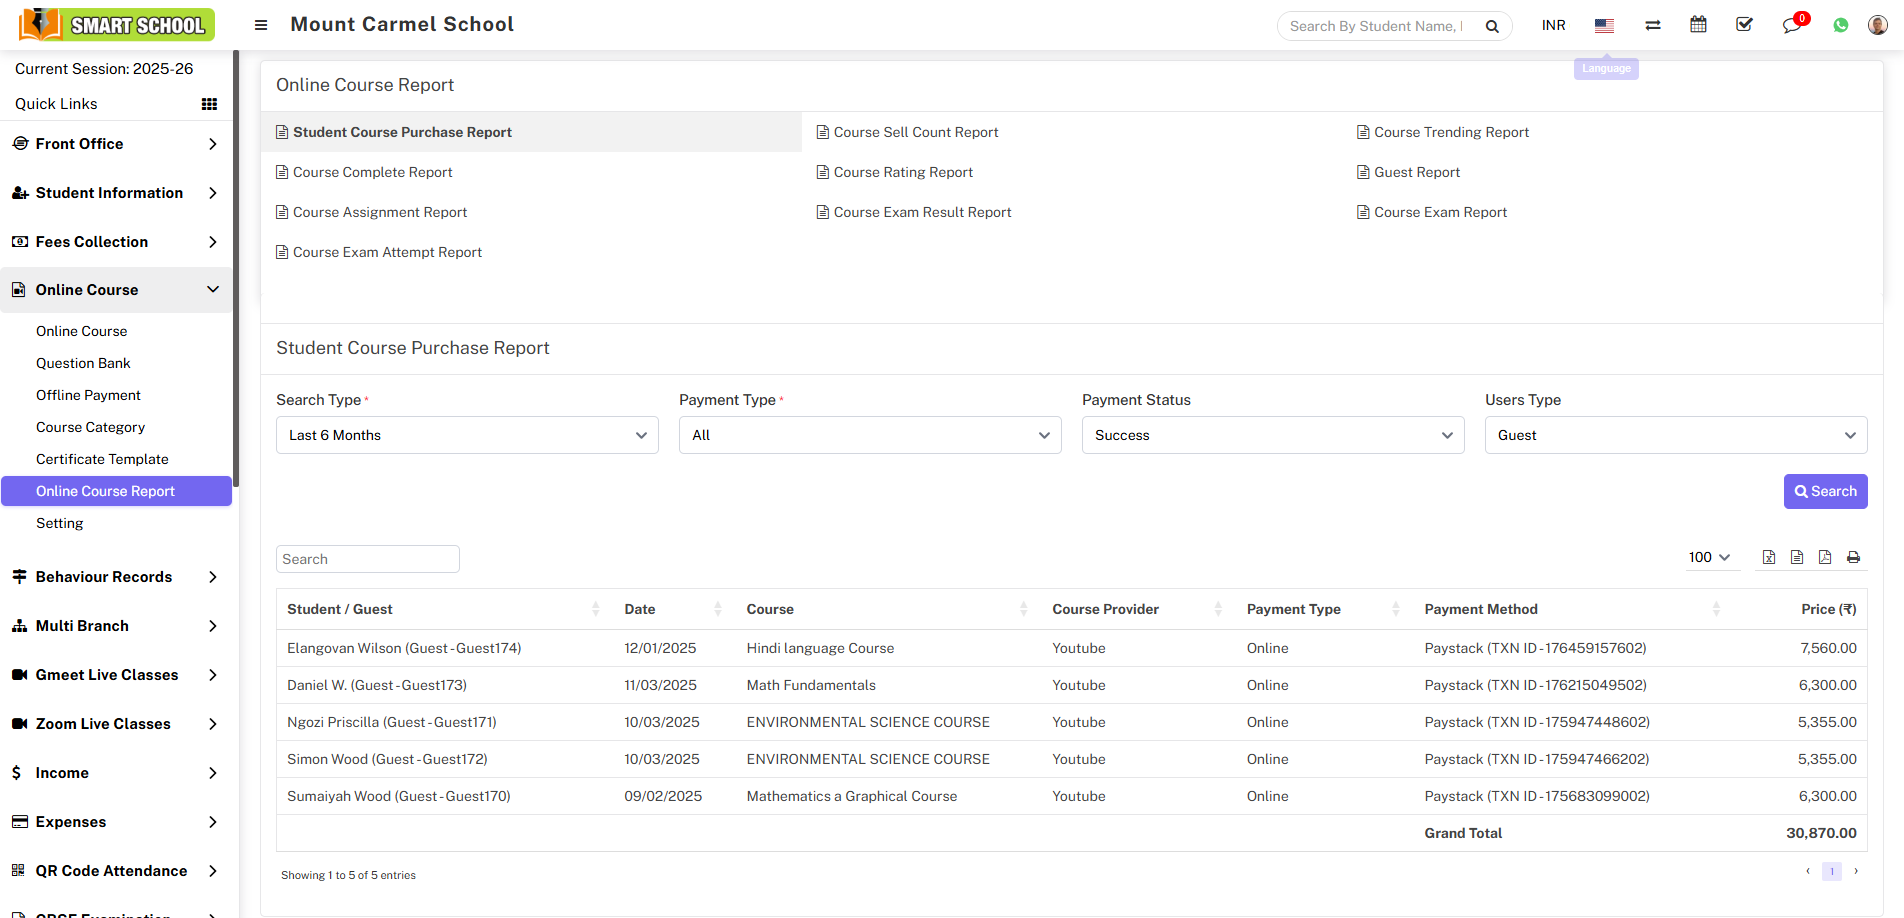
Task: Toggle the sidebar with hamburger menu icon
Action: pyautogui.click(x=261, y=25)
